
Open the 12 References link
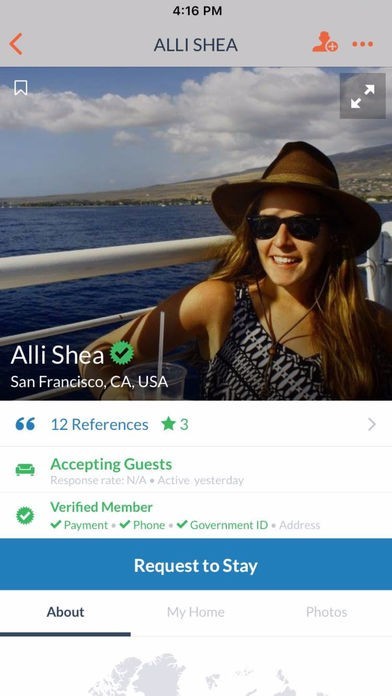[x=99, y=425]
